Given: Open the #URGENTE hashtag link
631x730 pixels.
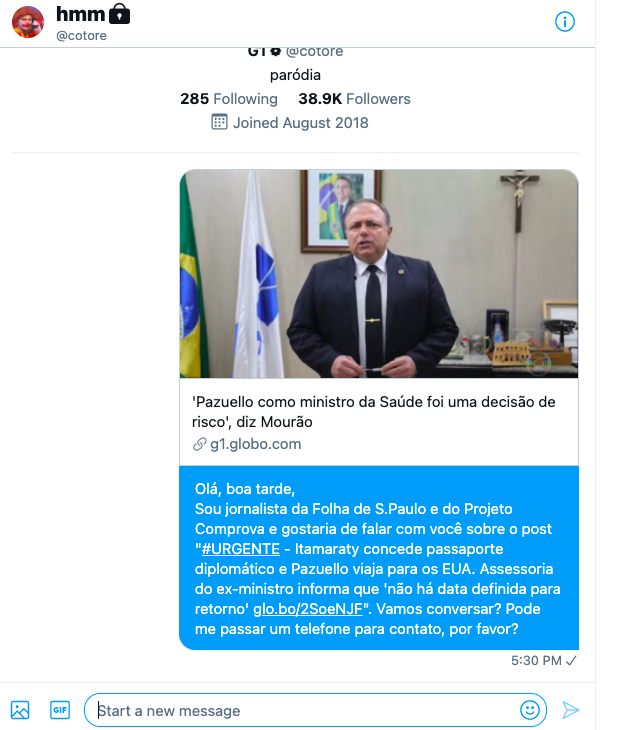Looking at the screenshot, I should coord(240,549).
